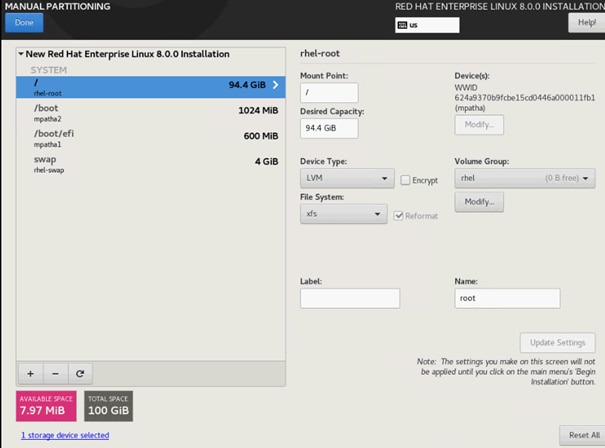This screenshot has height=448, width=605.
Task: Click Modify under Device(s)
Action: tap(479, 125)
